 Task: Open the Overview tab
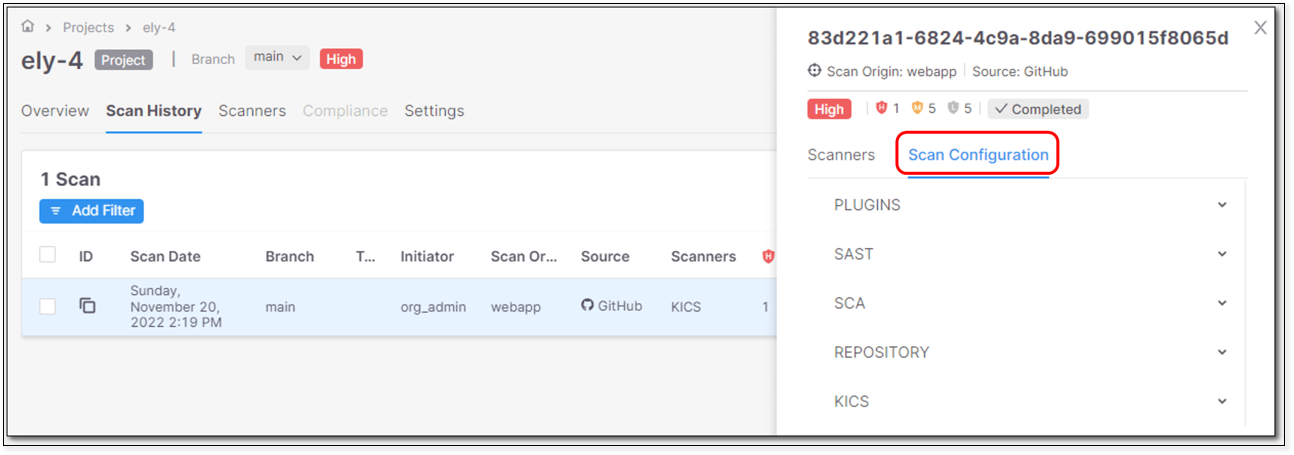pos(55,111)
